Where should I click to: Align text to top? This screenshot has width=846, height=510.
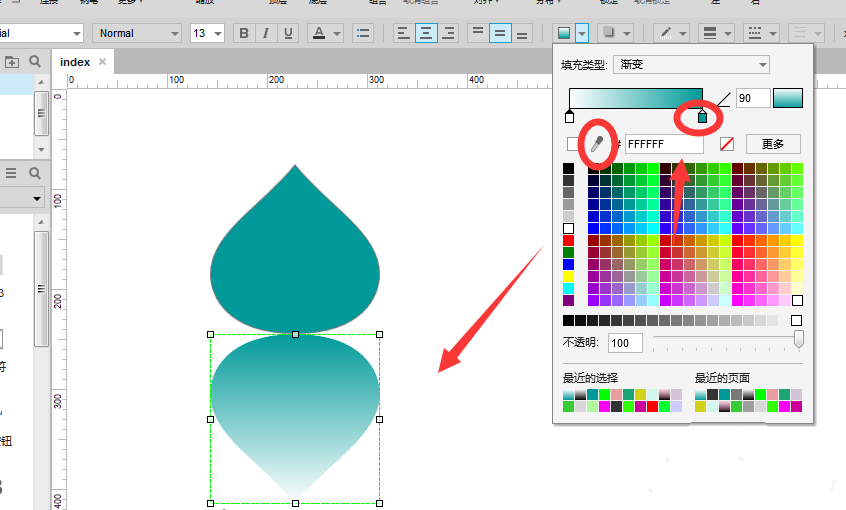coord(478,33)
